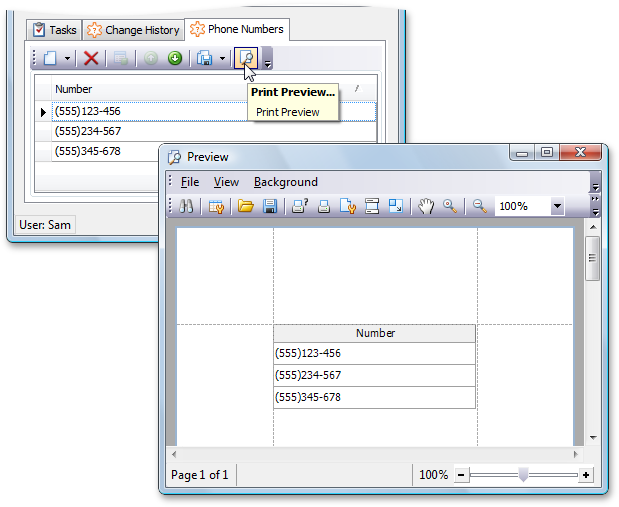The height and width of the screenshot is (507, 619).
Task: Click the Export/Print icon in Phone Numbers toolbar
Action: 204,58
